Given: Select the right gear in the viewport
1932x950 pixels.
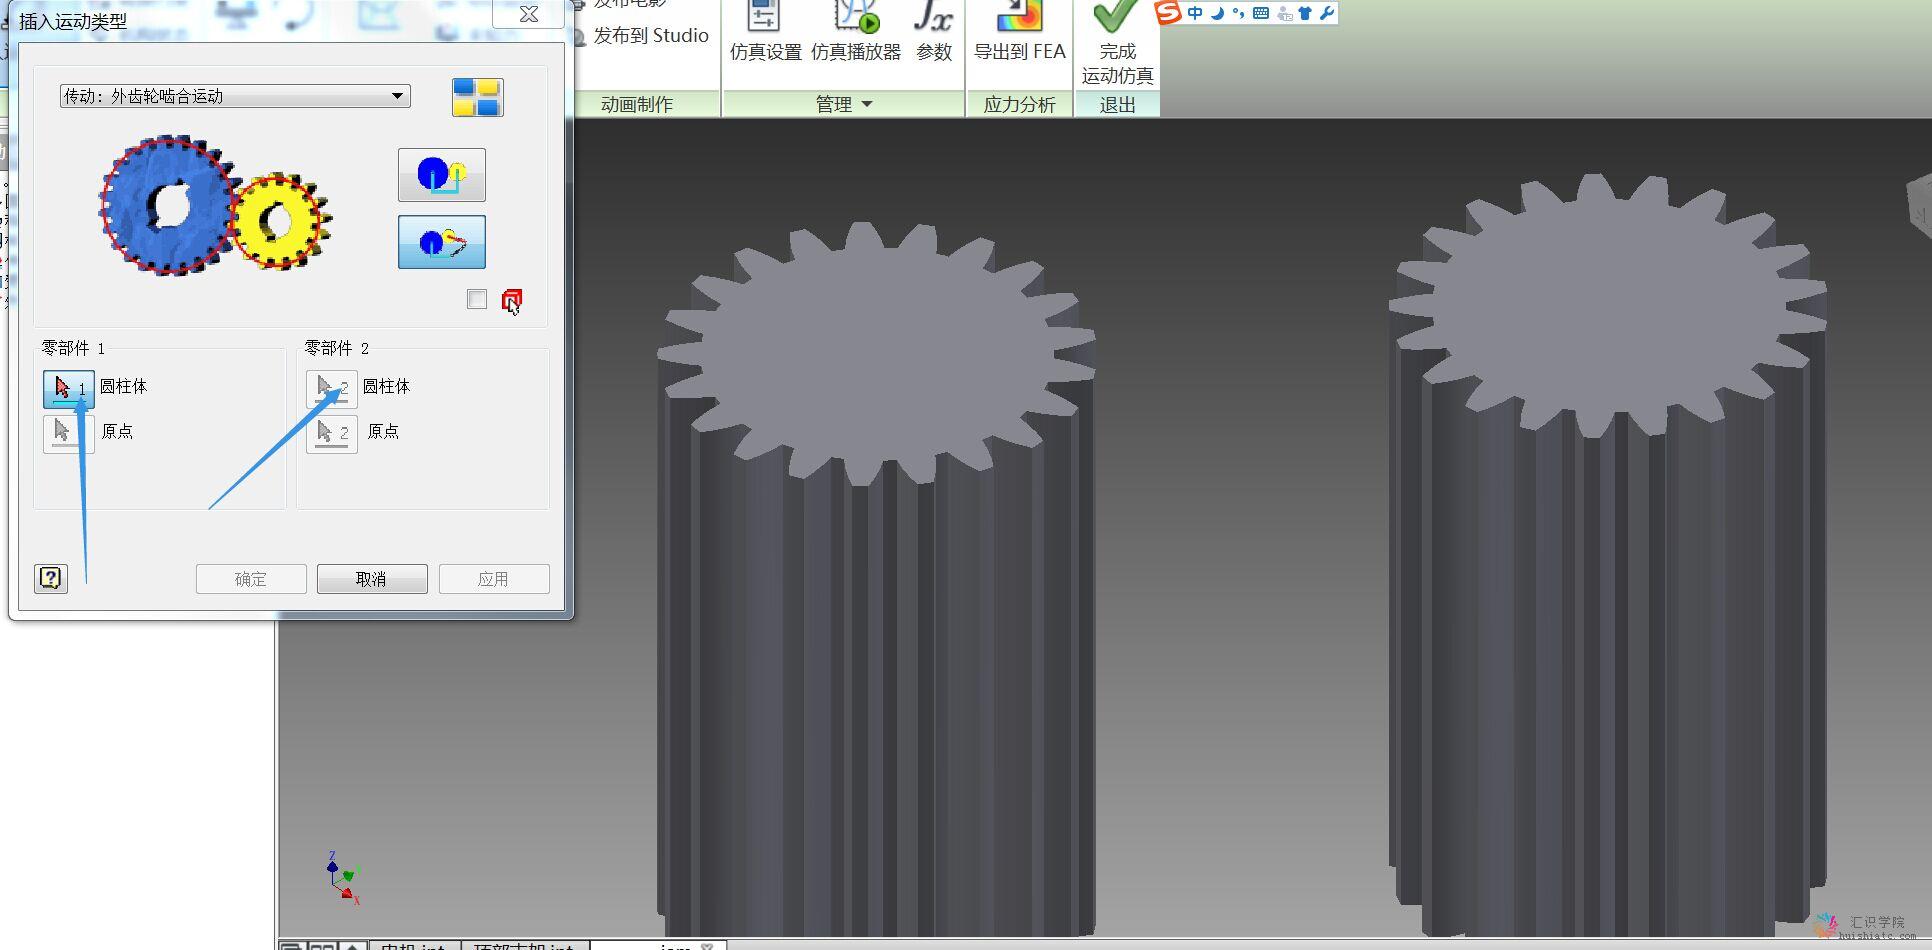Looking at the screenshot, I should click(x=1608, y=555).
